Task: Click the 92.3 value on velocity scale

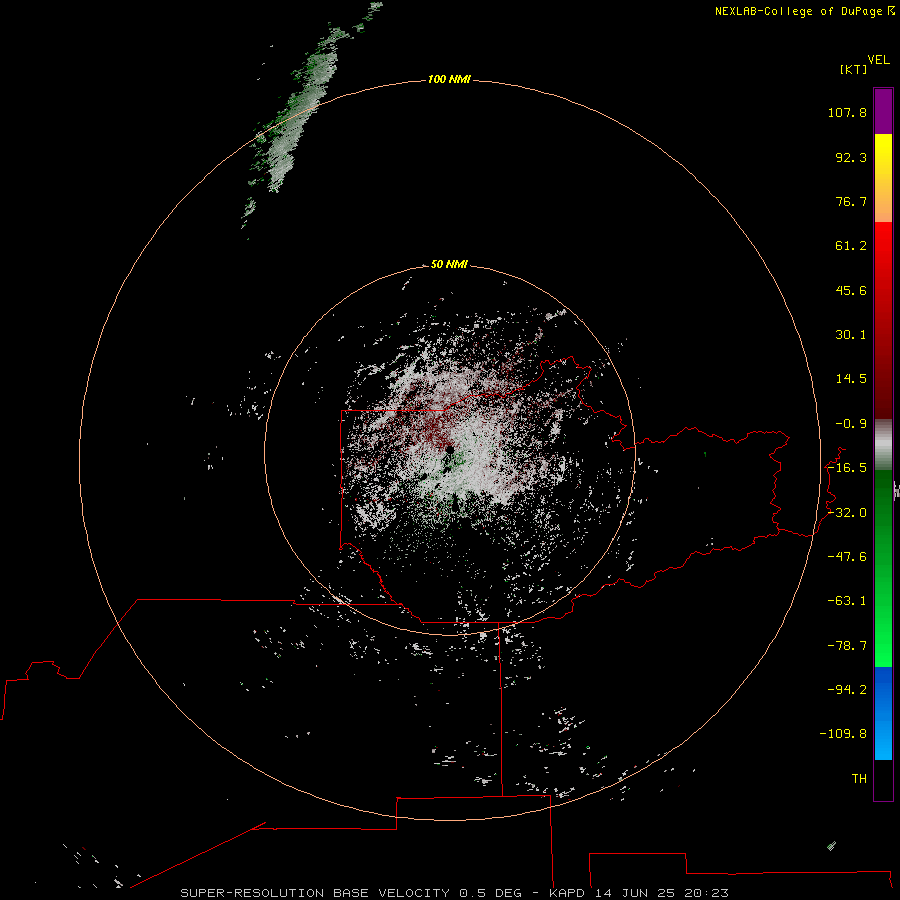Action: tap(851, 157)
